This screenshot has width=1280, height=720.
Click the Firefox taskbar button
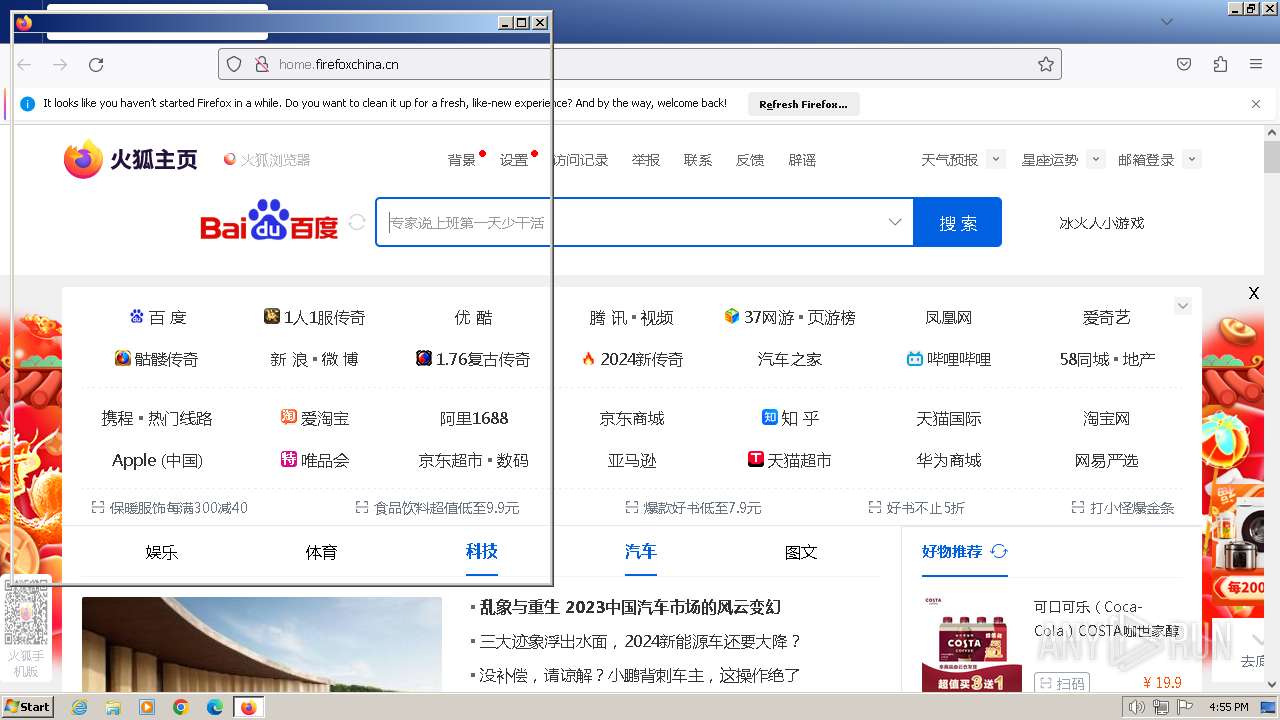[x=249, y=707]
